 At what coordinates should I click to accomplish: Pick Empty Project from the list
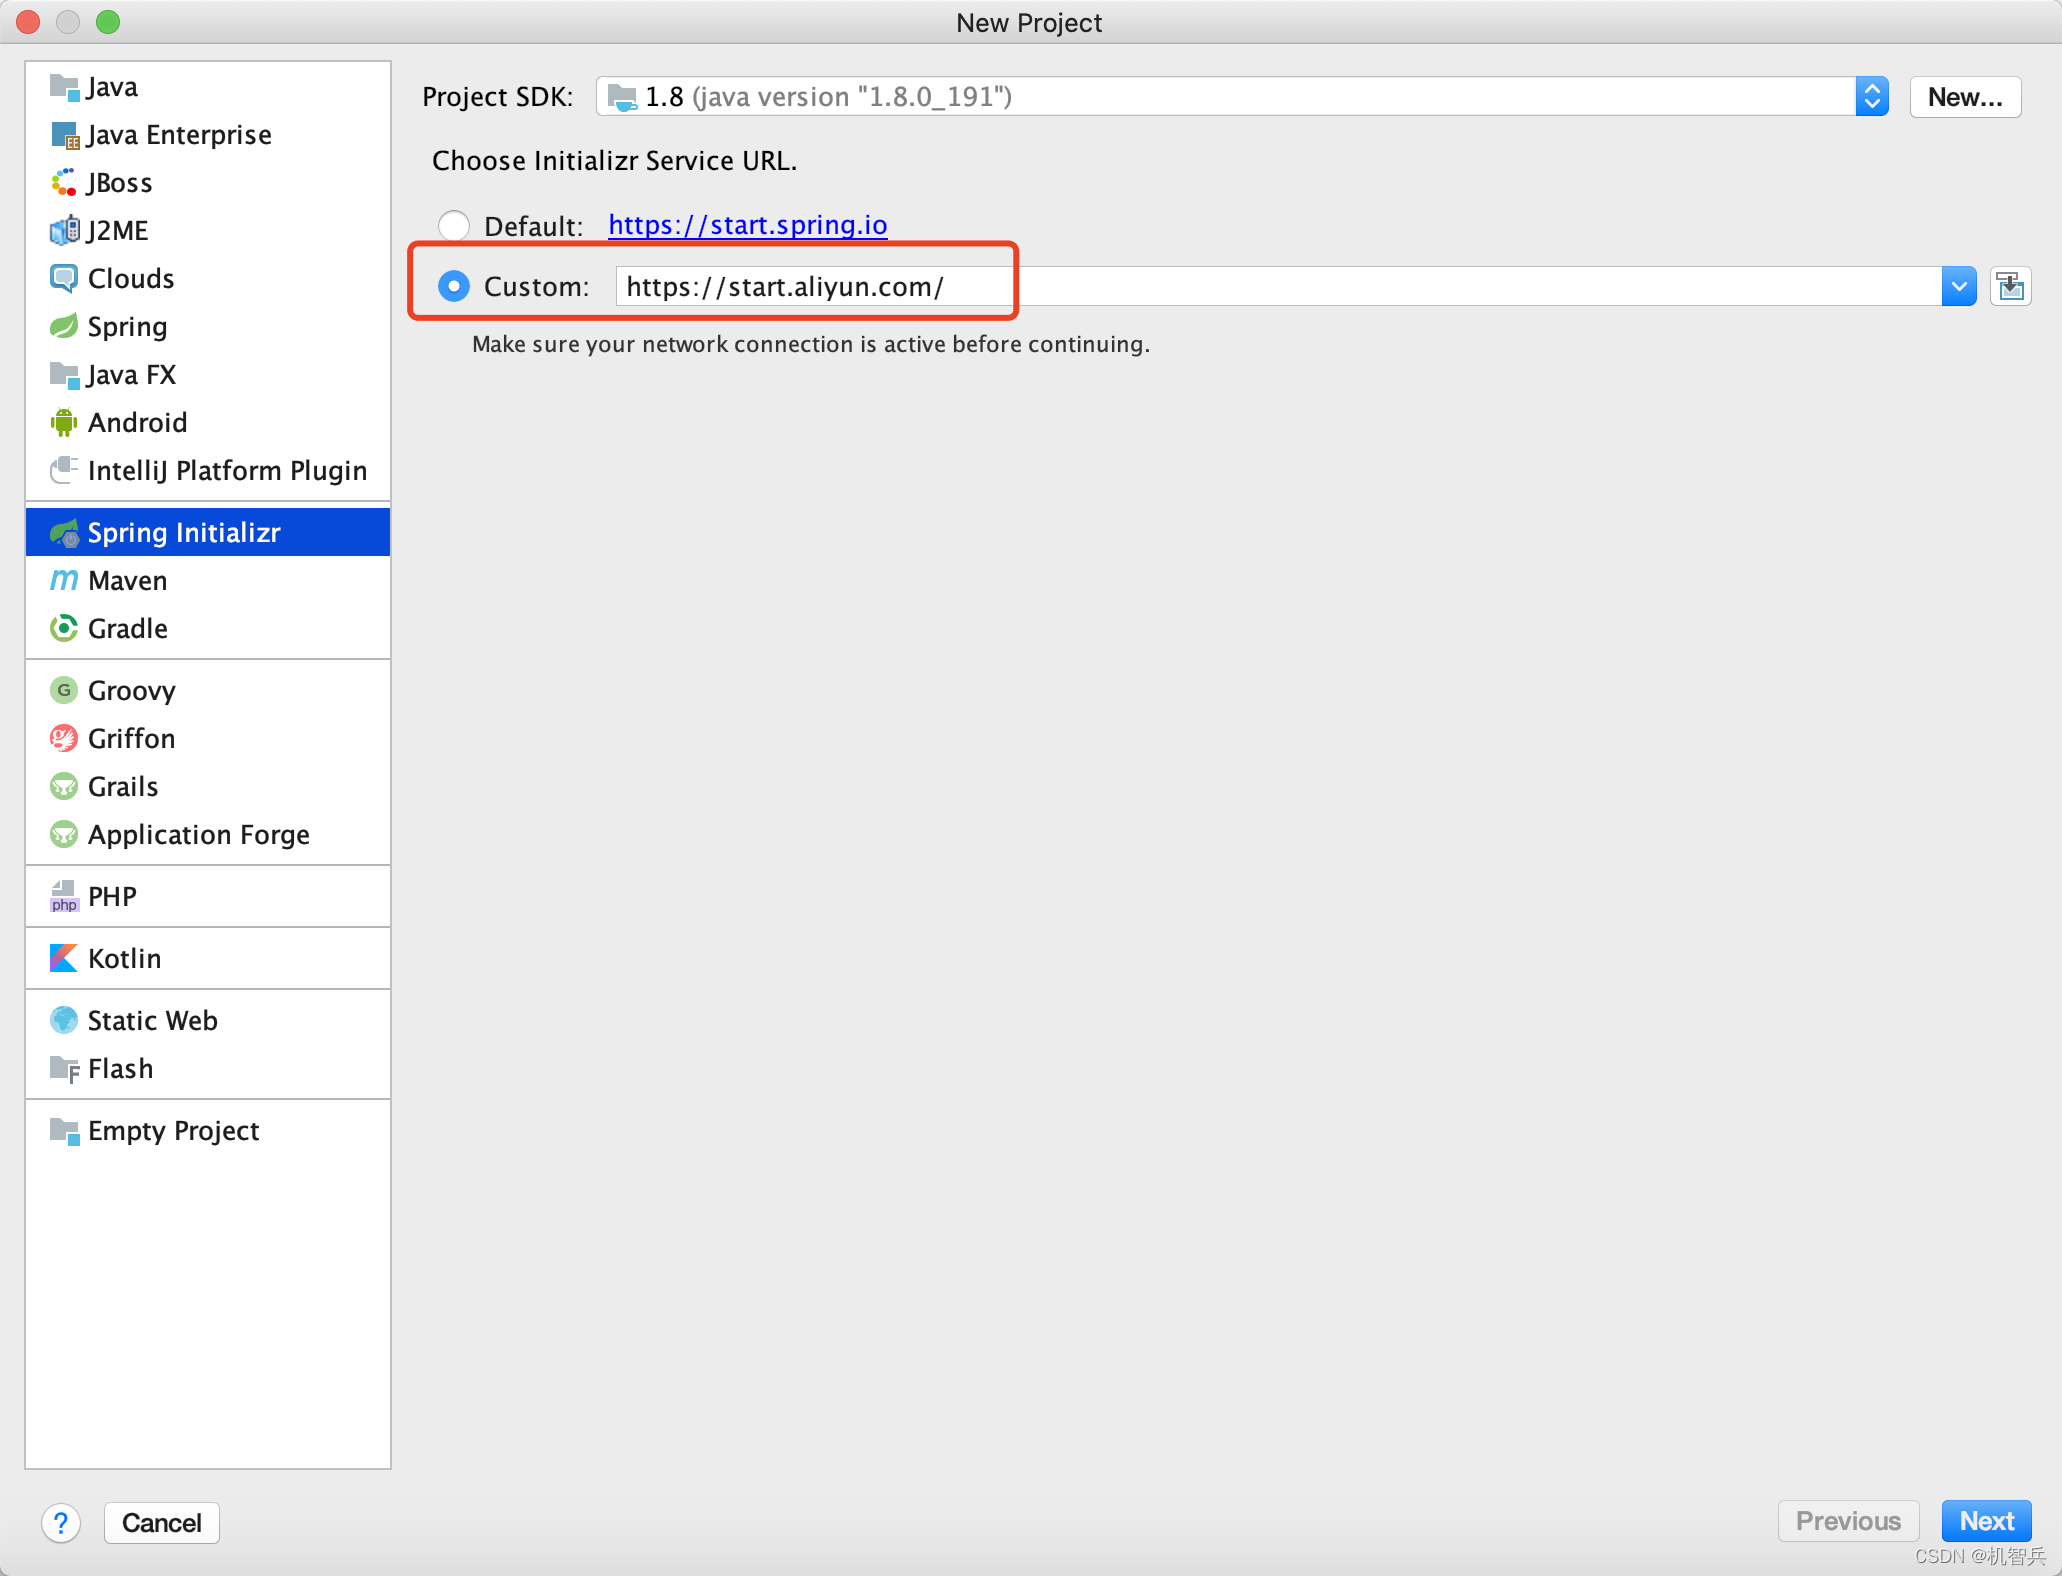173,1131
